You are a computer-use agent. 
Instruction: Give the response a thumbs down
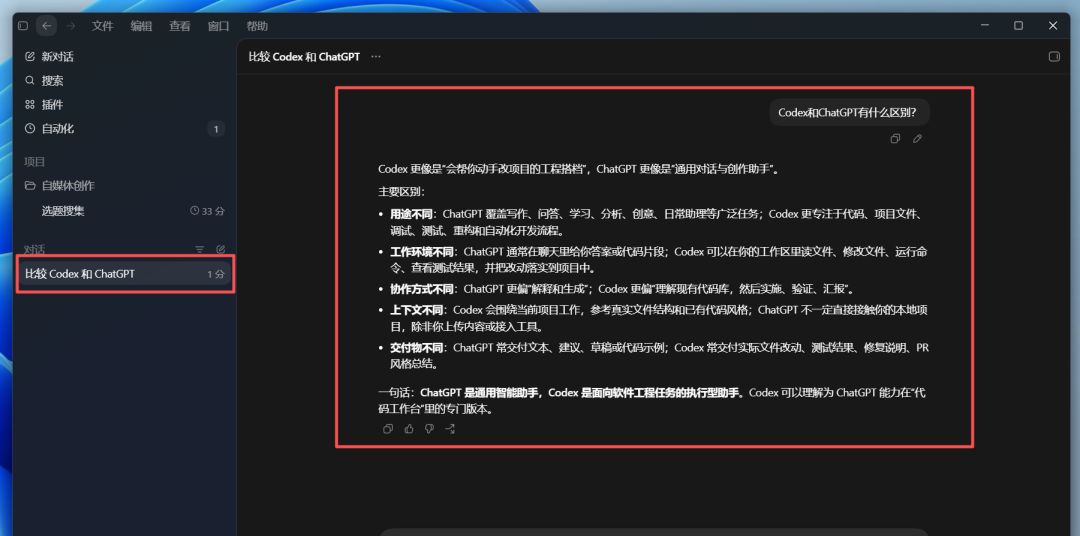[429, 429]
